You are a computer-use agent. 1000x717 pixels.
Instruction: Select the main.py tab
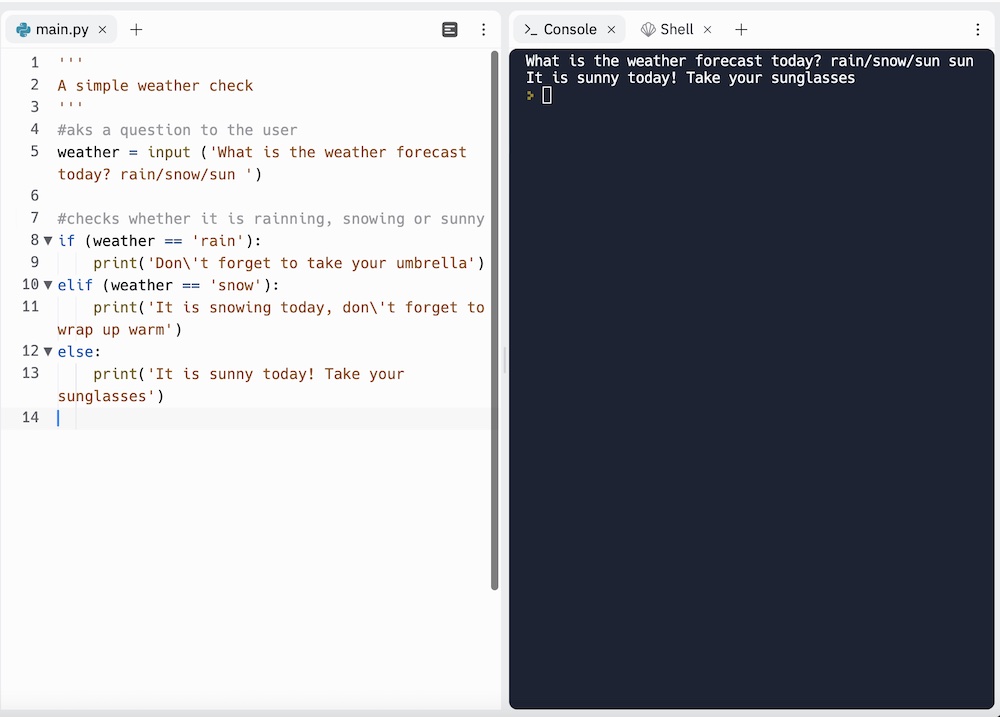click(60, 29)
